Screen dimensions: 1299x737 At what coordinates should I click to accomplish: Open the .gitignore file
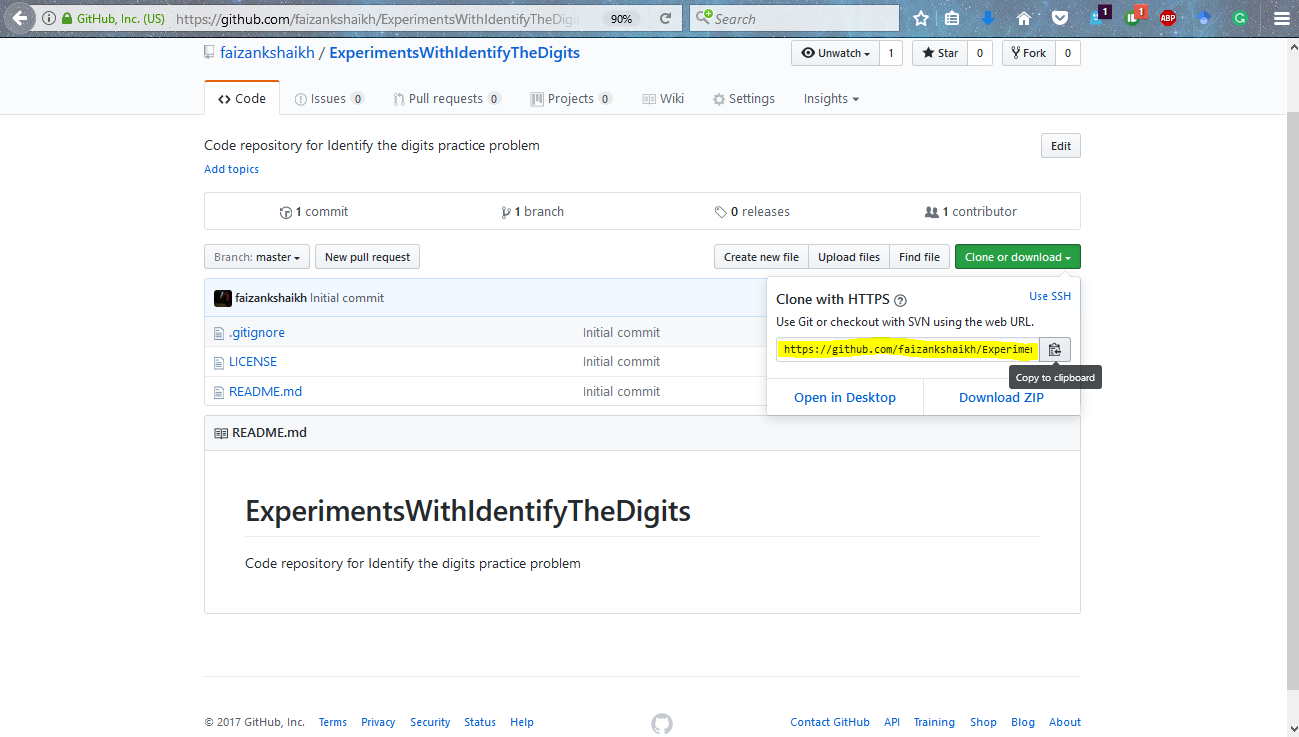257,332
